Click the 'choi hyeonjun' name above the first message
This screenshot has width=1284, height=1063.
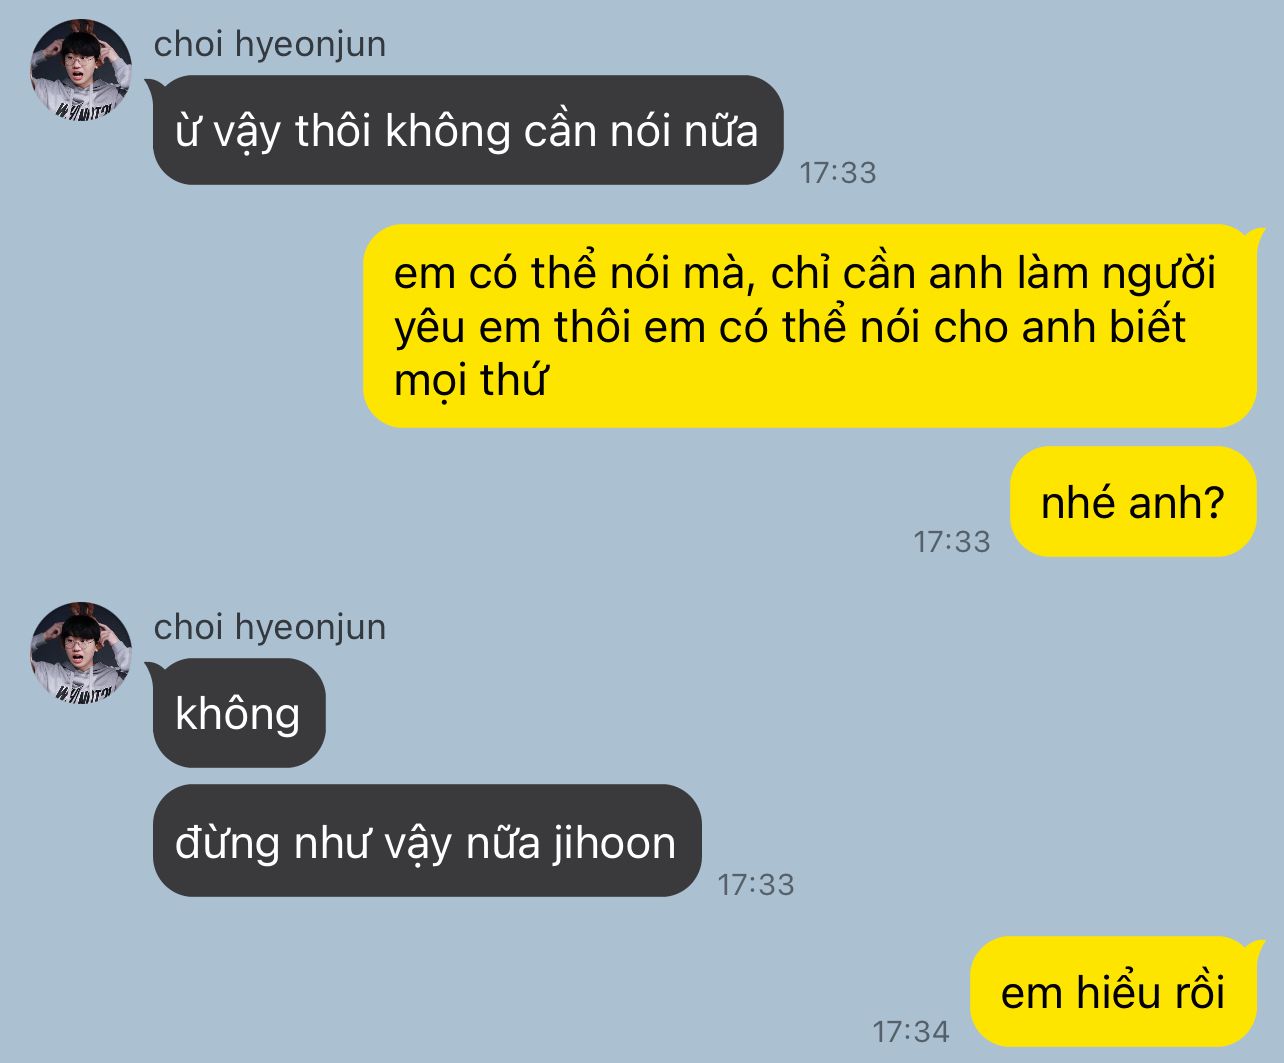coord(270,44)
